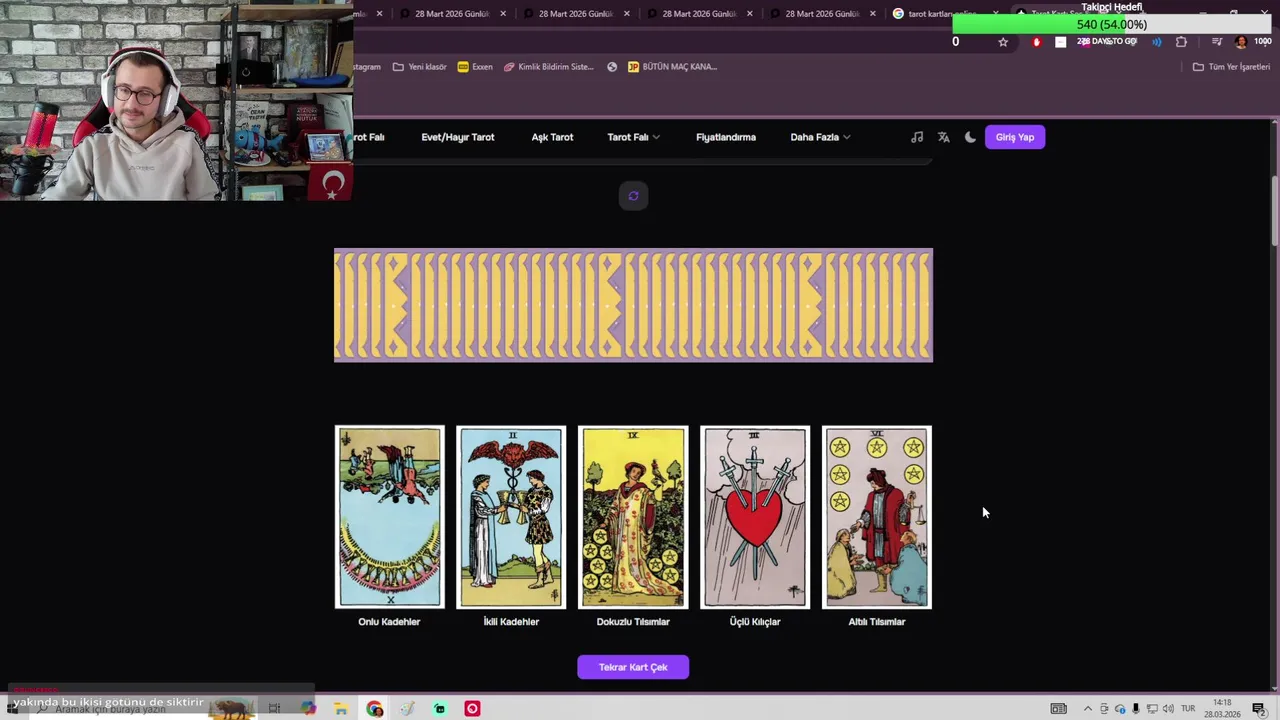This screenshot has height=720, width=1280.
Task: Pick a card from the face-down deck
Action: click(x=633, y=305)
